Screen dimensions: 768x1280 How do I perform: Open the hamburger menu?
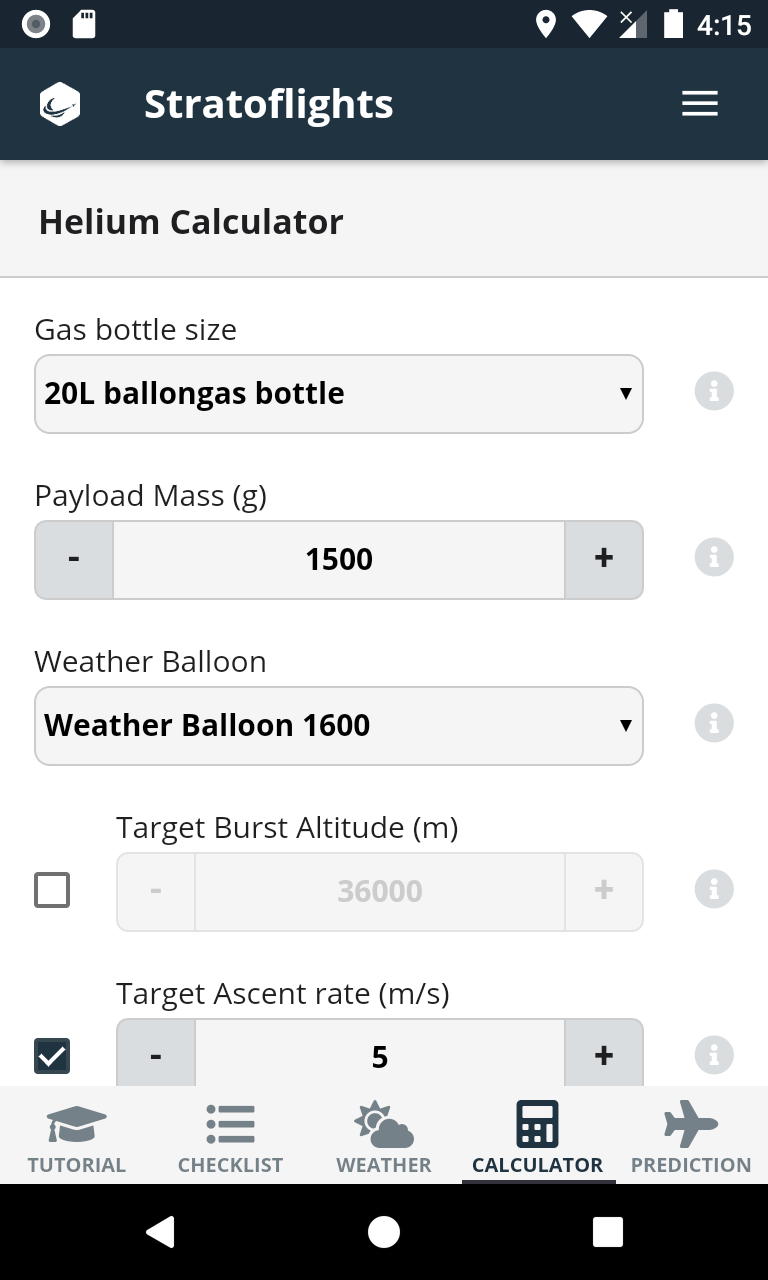click(x=700, y=104)
